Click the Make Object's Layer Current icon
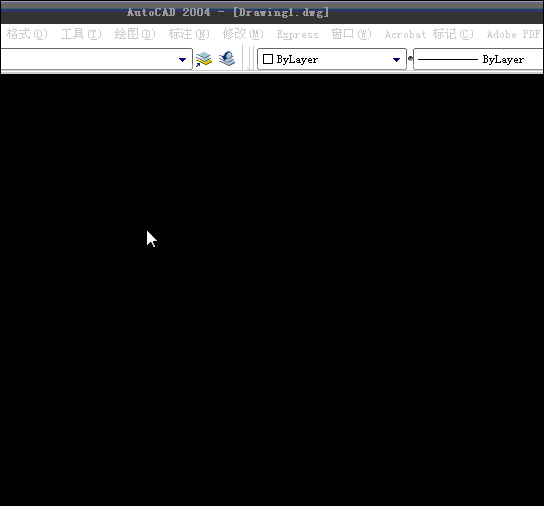544x506 pixels. 204,59
